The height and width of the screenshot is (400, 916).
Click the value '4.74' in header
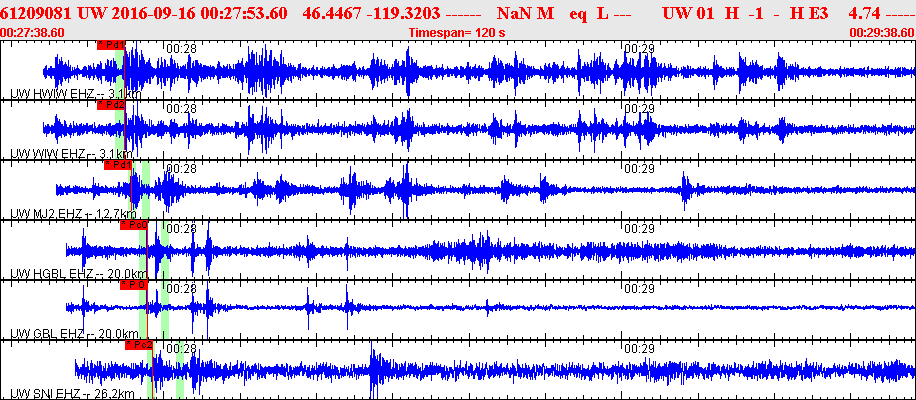coord(863,13)
